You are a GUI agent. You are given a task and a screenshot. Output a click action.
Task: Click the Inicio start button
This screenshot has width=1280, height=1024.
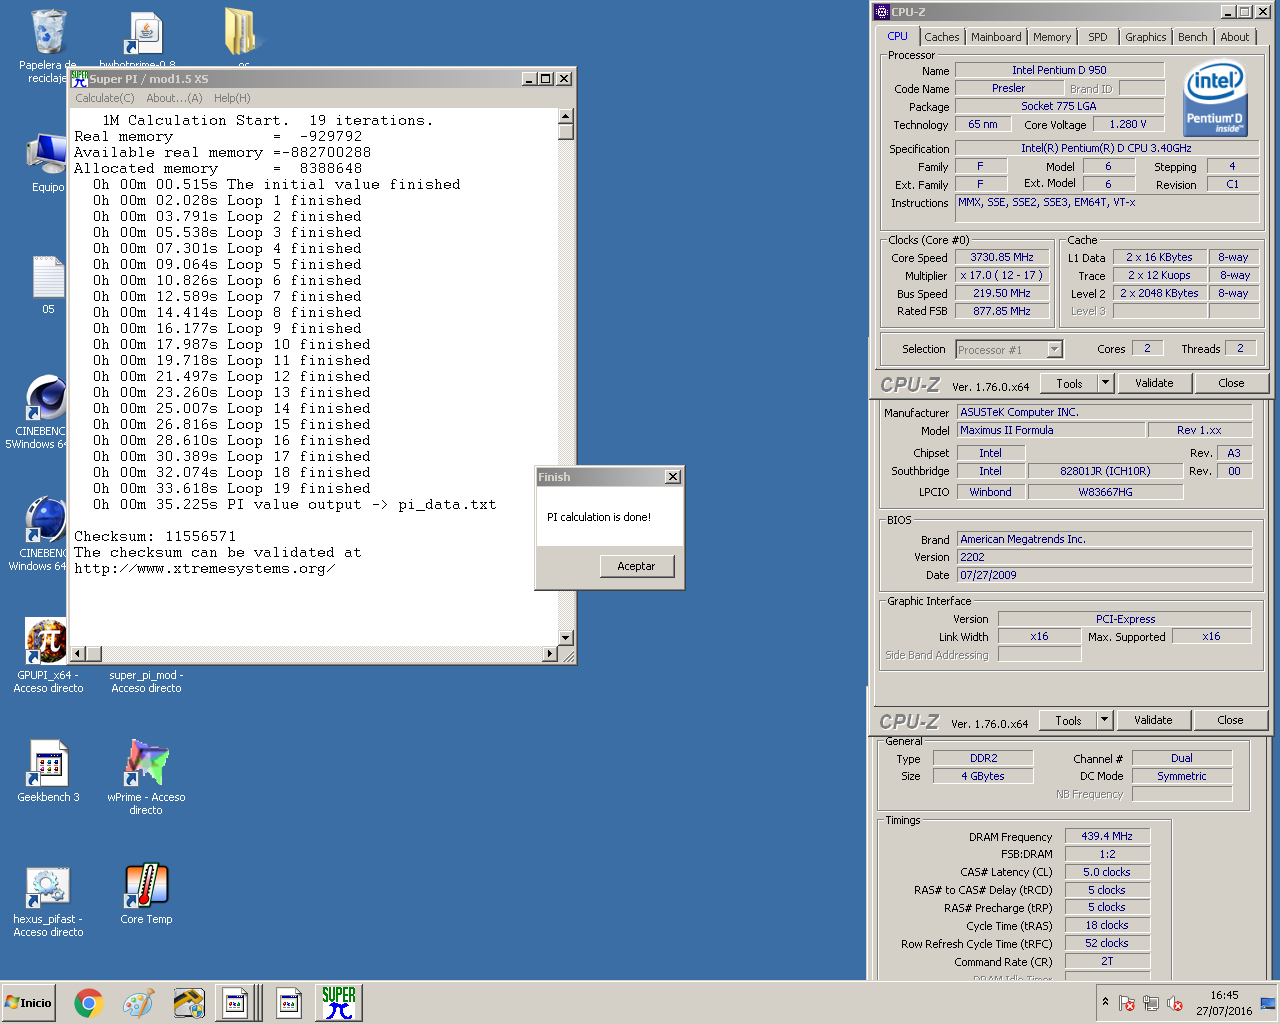29,1003
